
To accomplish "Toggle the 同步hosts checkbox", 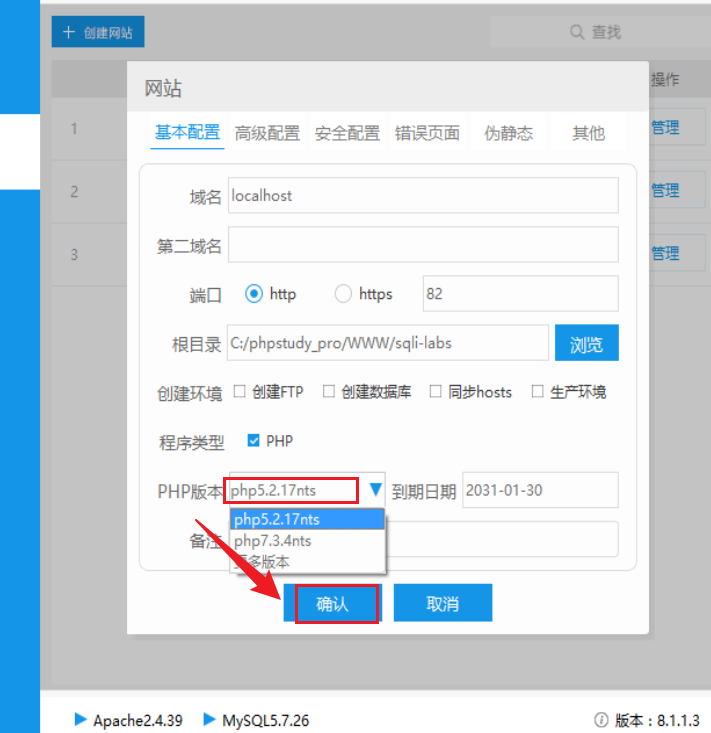I will click(x=435, y=391).
